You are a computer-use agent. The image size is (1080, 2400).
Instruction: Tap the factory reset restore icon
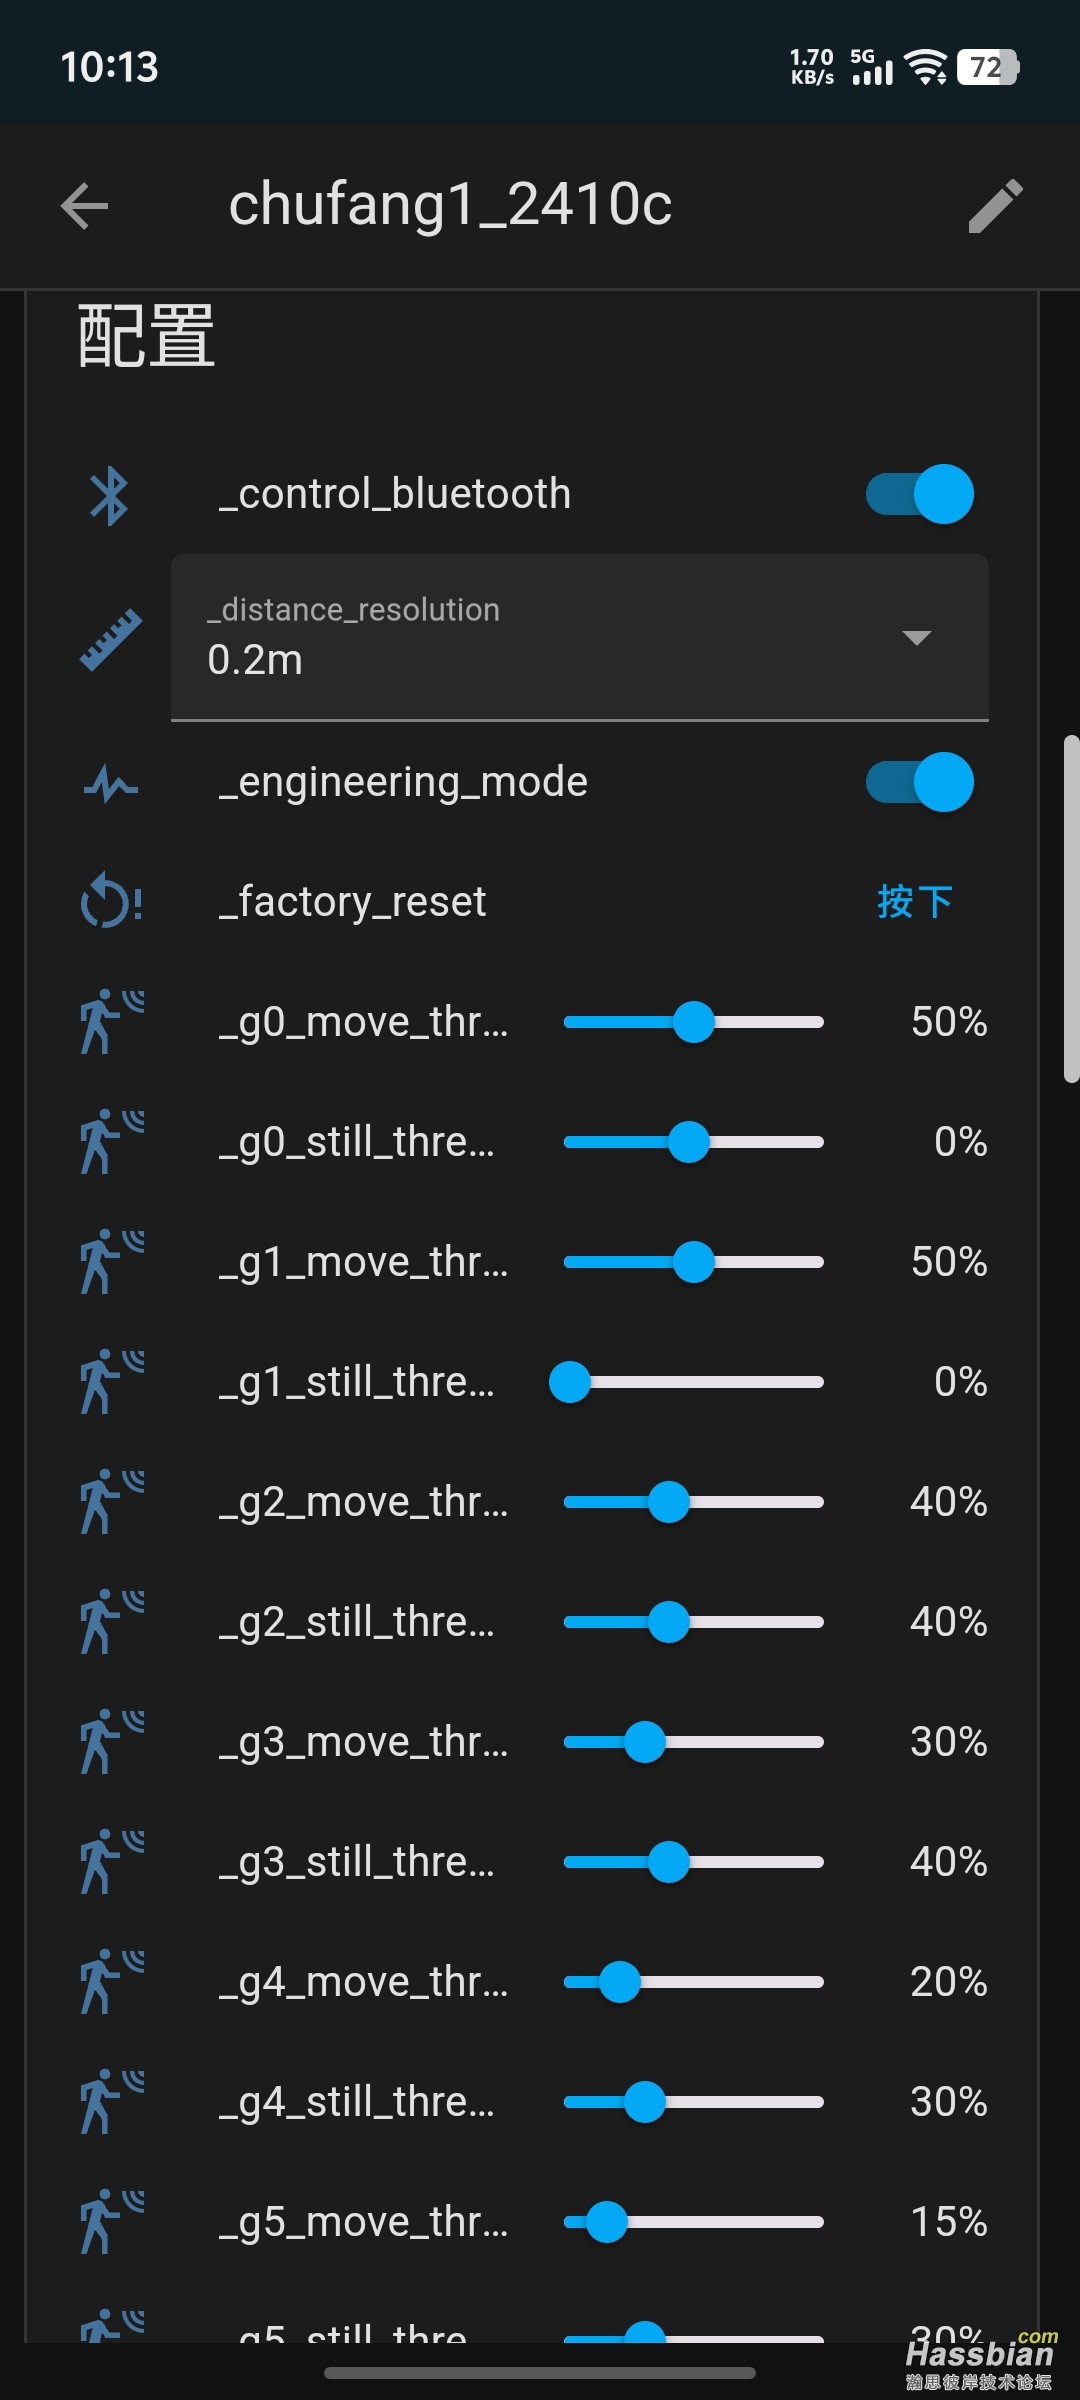pyautogui.click(x=110, y=901)
